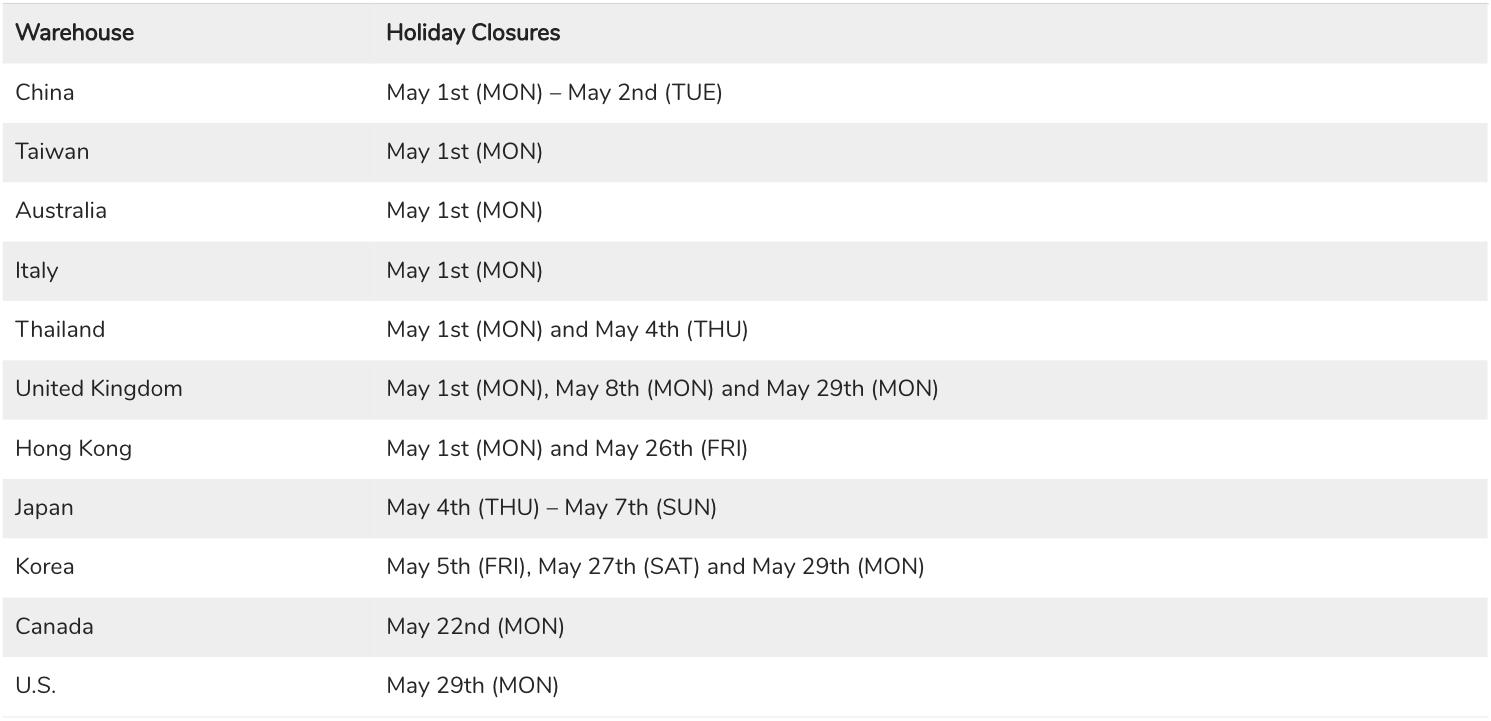Select the Taiwan warehouse cell
Viewport: 1491px width, 721px height.
point(52,152)
